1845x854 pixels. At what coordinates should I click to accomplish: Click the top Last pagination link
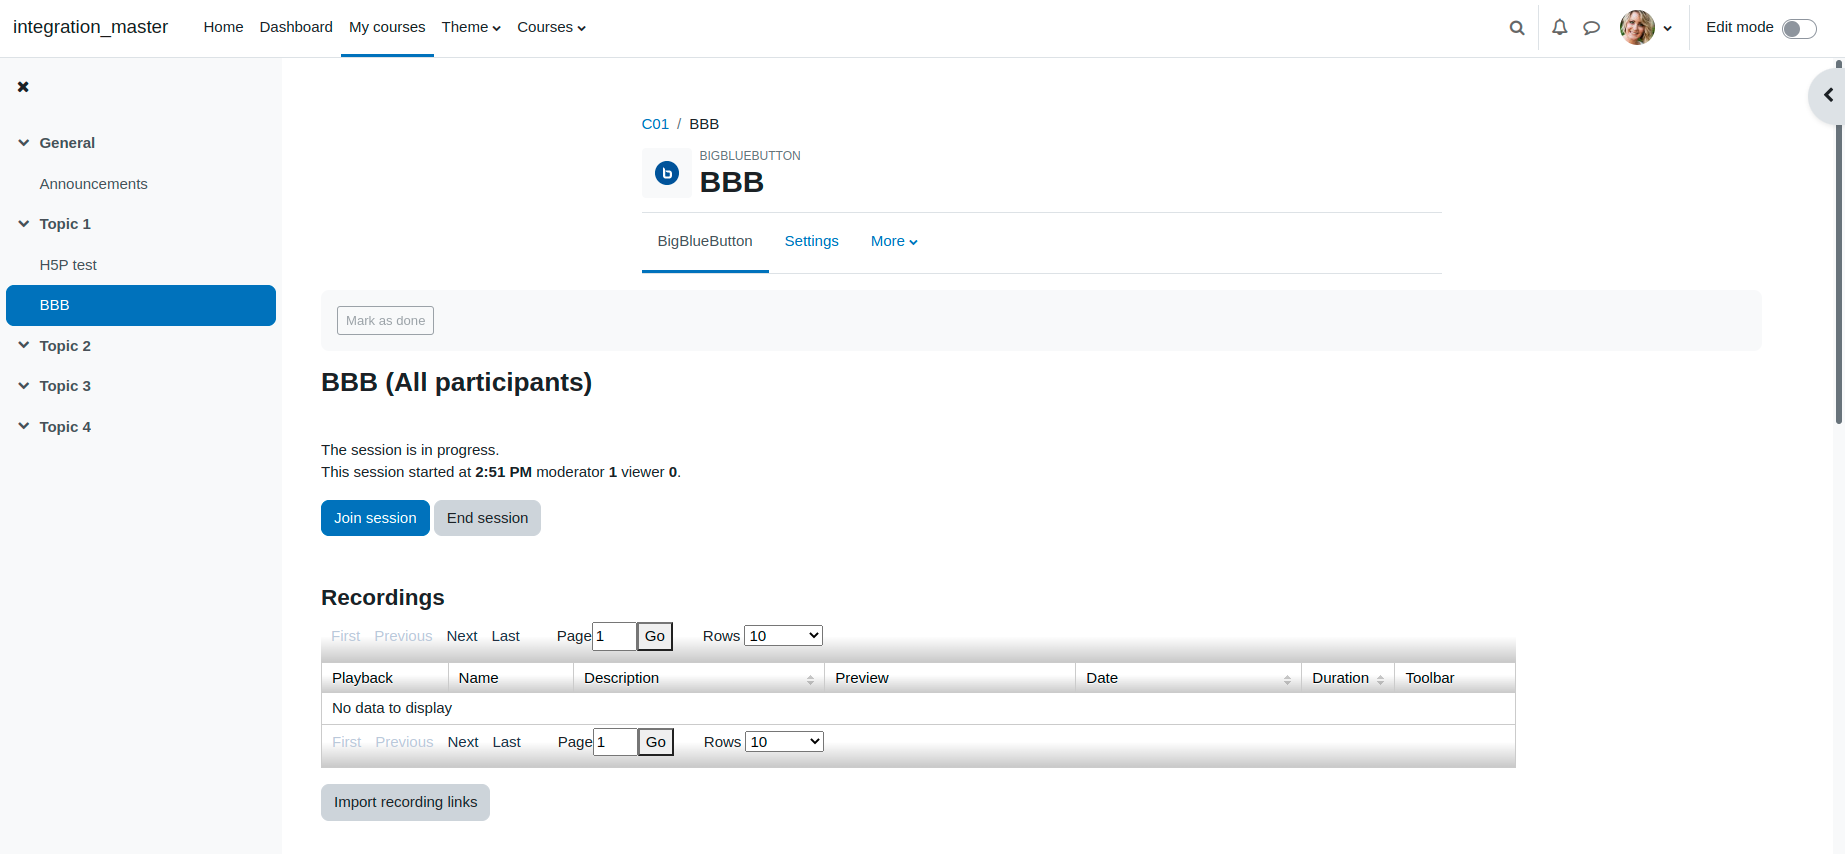505,636
